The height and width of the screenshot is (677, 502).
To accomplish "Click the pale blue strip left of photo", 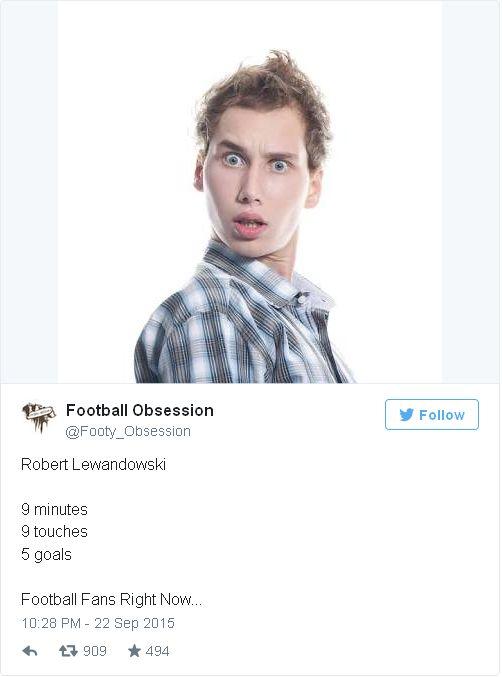I will pyautogui.click(x=29, y=192).
